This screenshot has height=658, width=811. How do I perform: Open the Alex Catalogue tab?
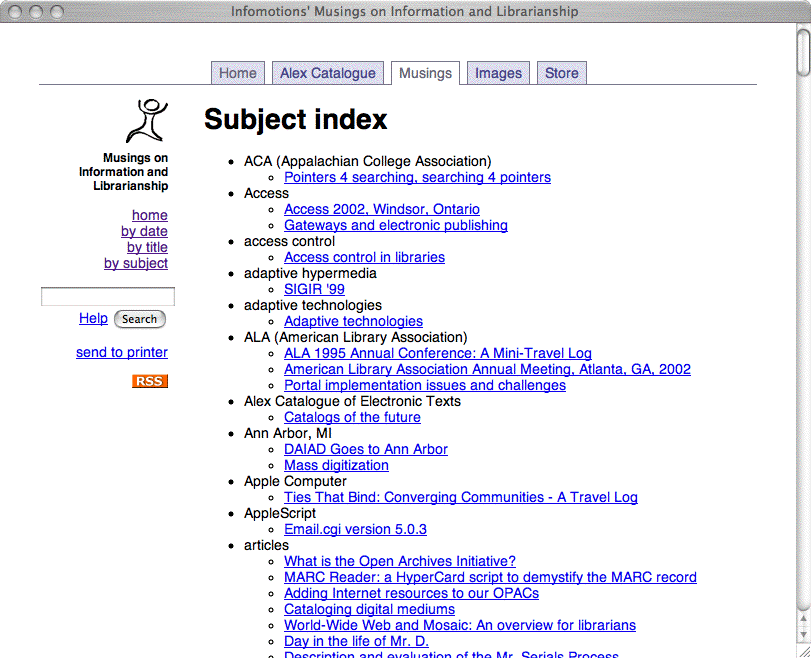click(x=327, y=73)
